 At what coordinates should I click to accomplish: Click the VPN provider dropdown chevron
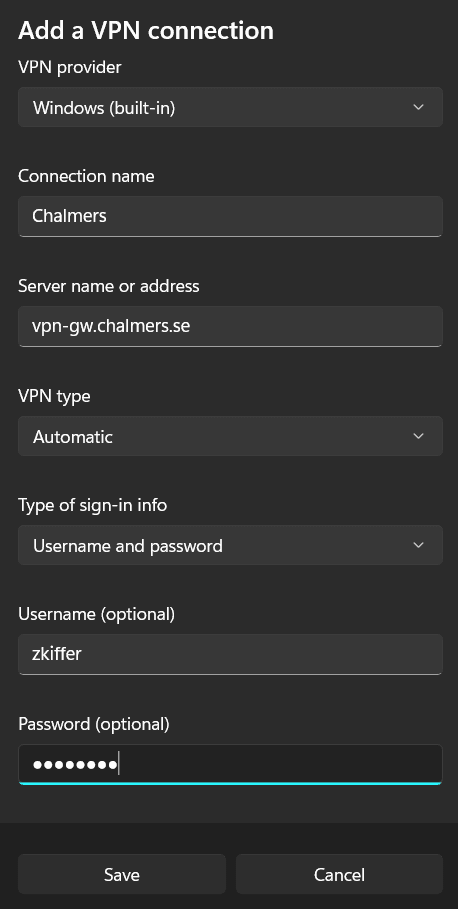pos(418,107)
